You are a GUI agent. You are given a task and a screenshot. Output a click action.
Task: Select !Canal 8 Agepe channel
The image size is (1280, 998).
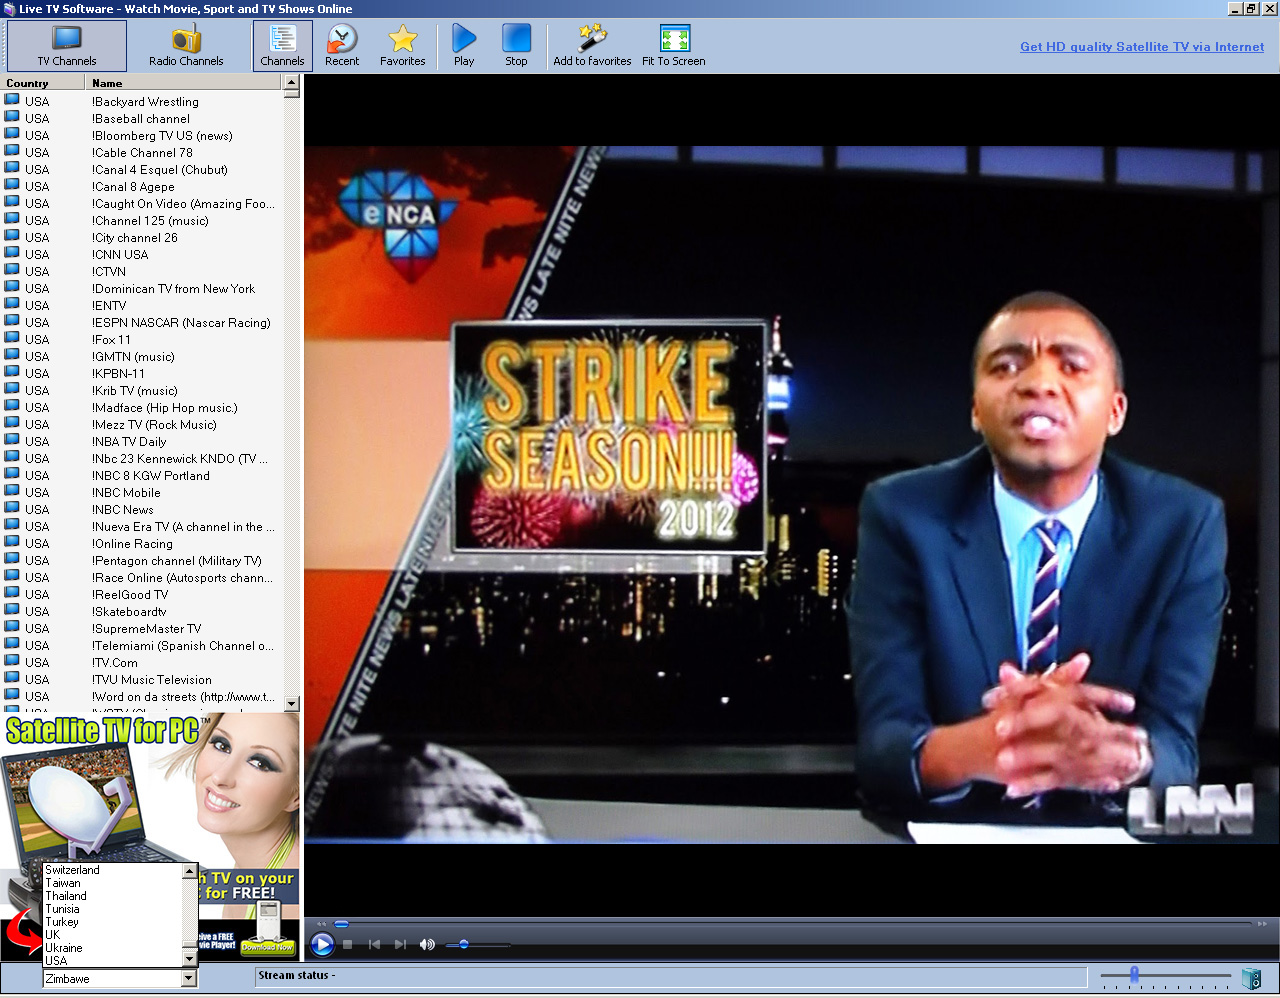click(x=142, y=186)
